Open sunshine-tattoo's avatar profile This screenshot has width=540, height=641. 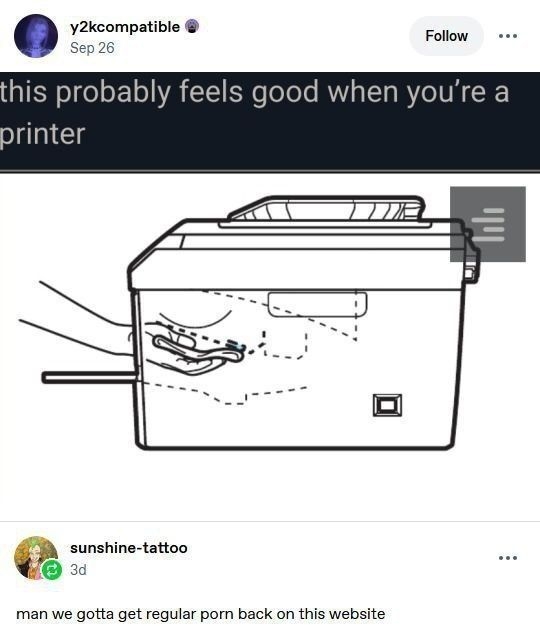(36, 558)
